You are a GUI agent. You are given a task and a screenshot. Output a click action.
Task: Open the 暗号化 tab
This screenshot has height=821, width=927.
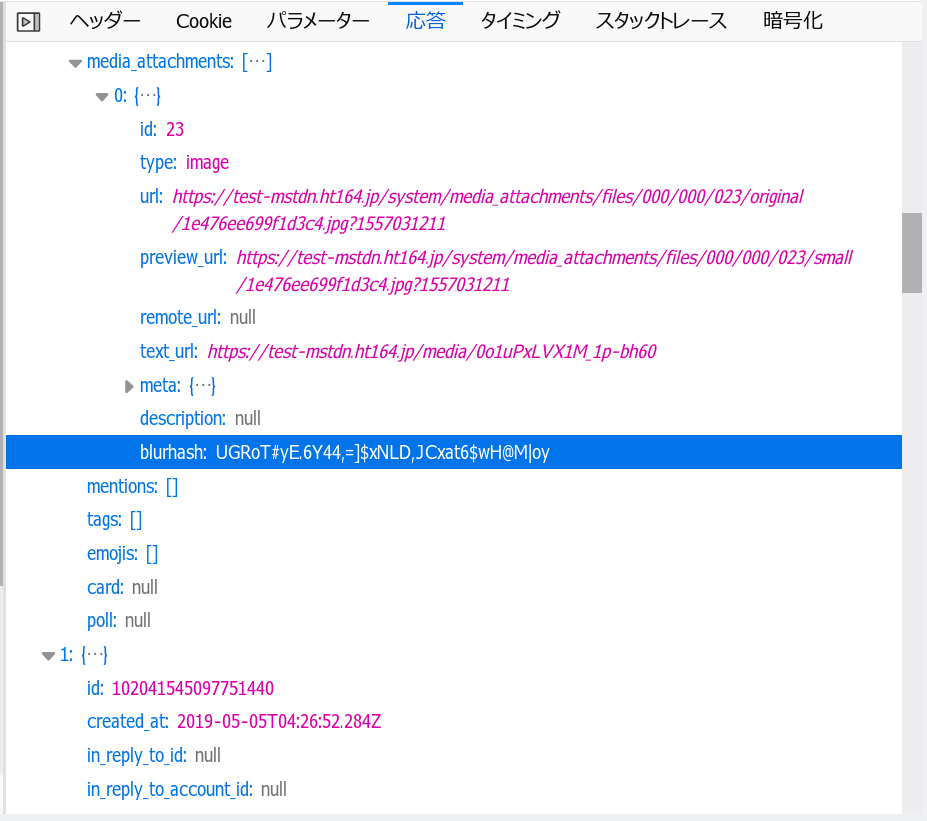coord(792,21)
